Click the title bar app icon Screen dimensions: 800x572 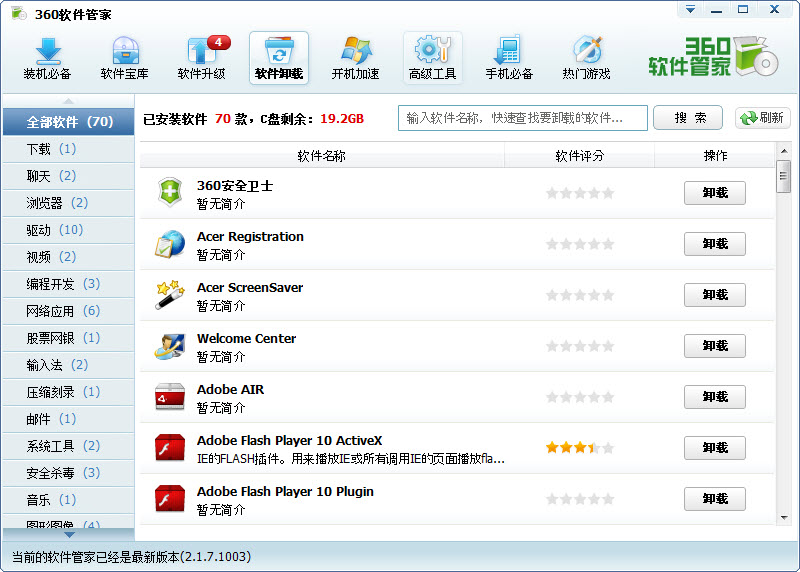pos(19,13)
